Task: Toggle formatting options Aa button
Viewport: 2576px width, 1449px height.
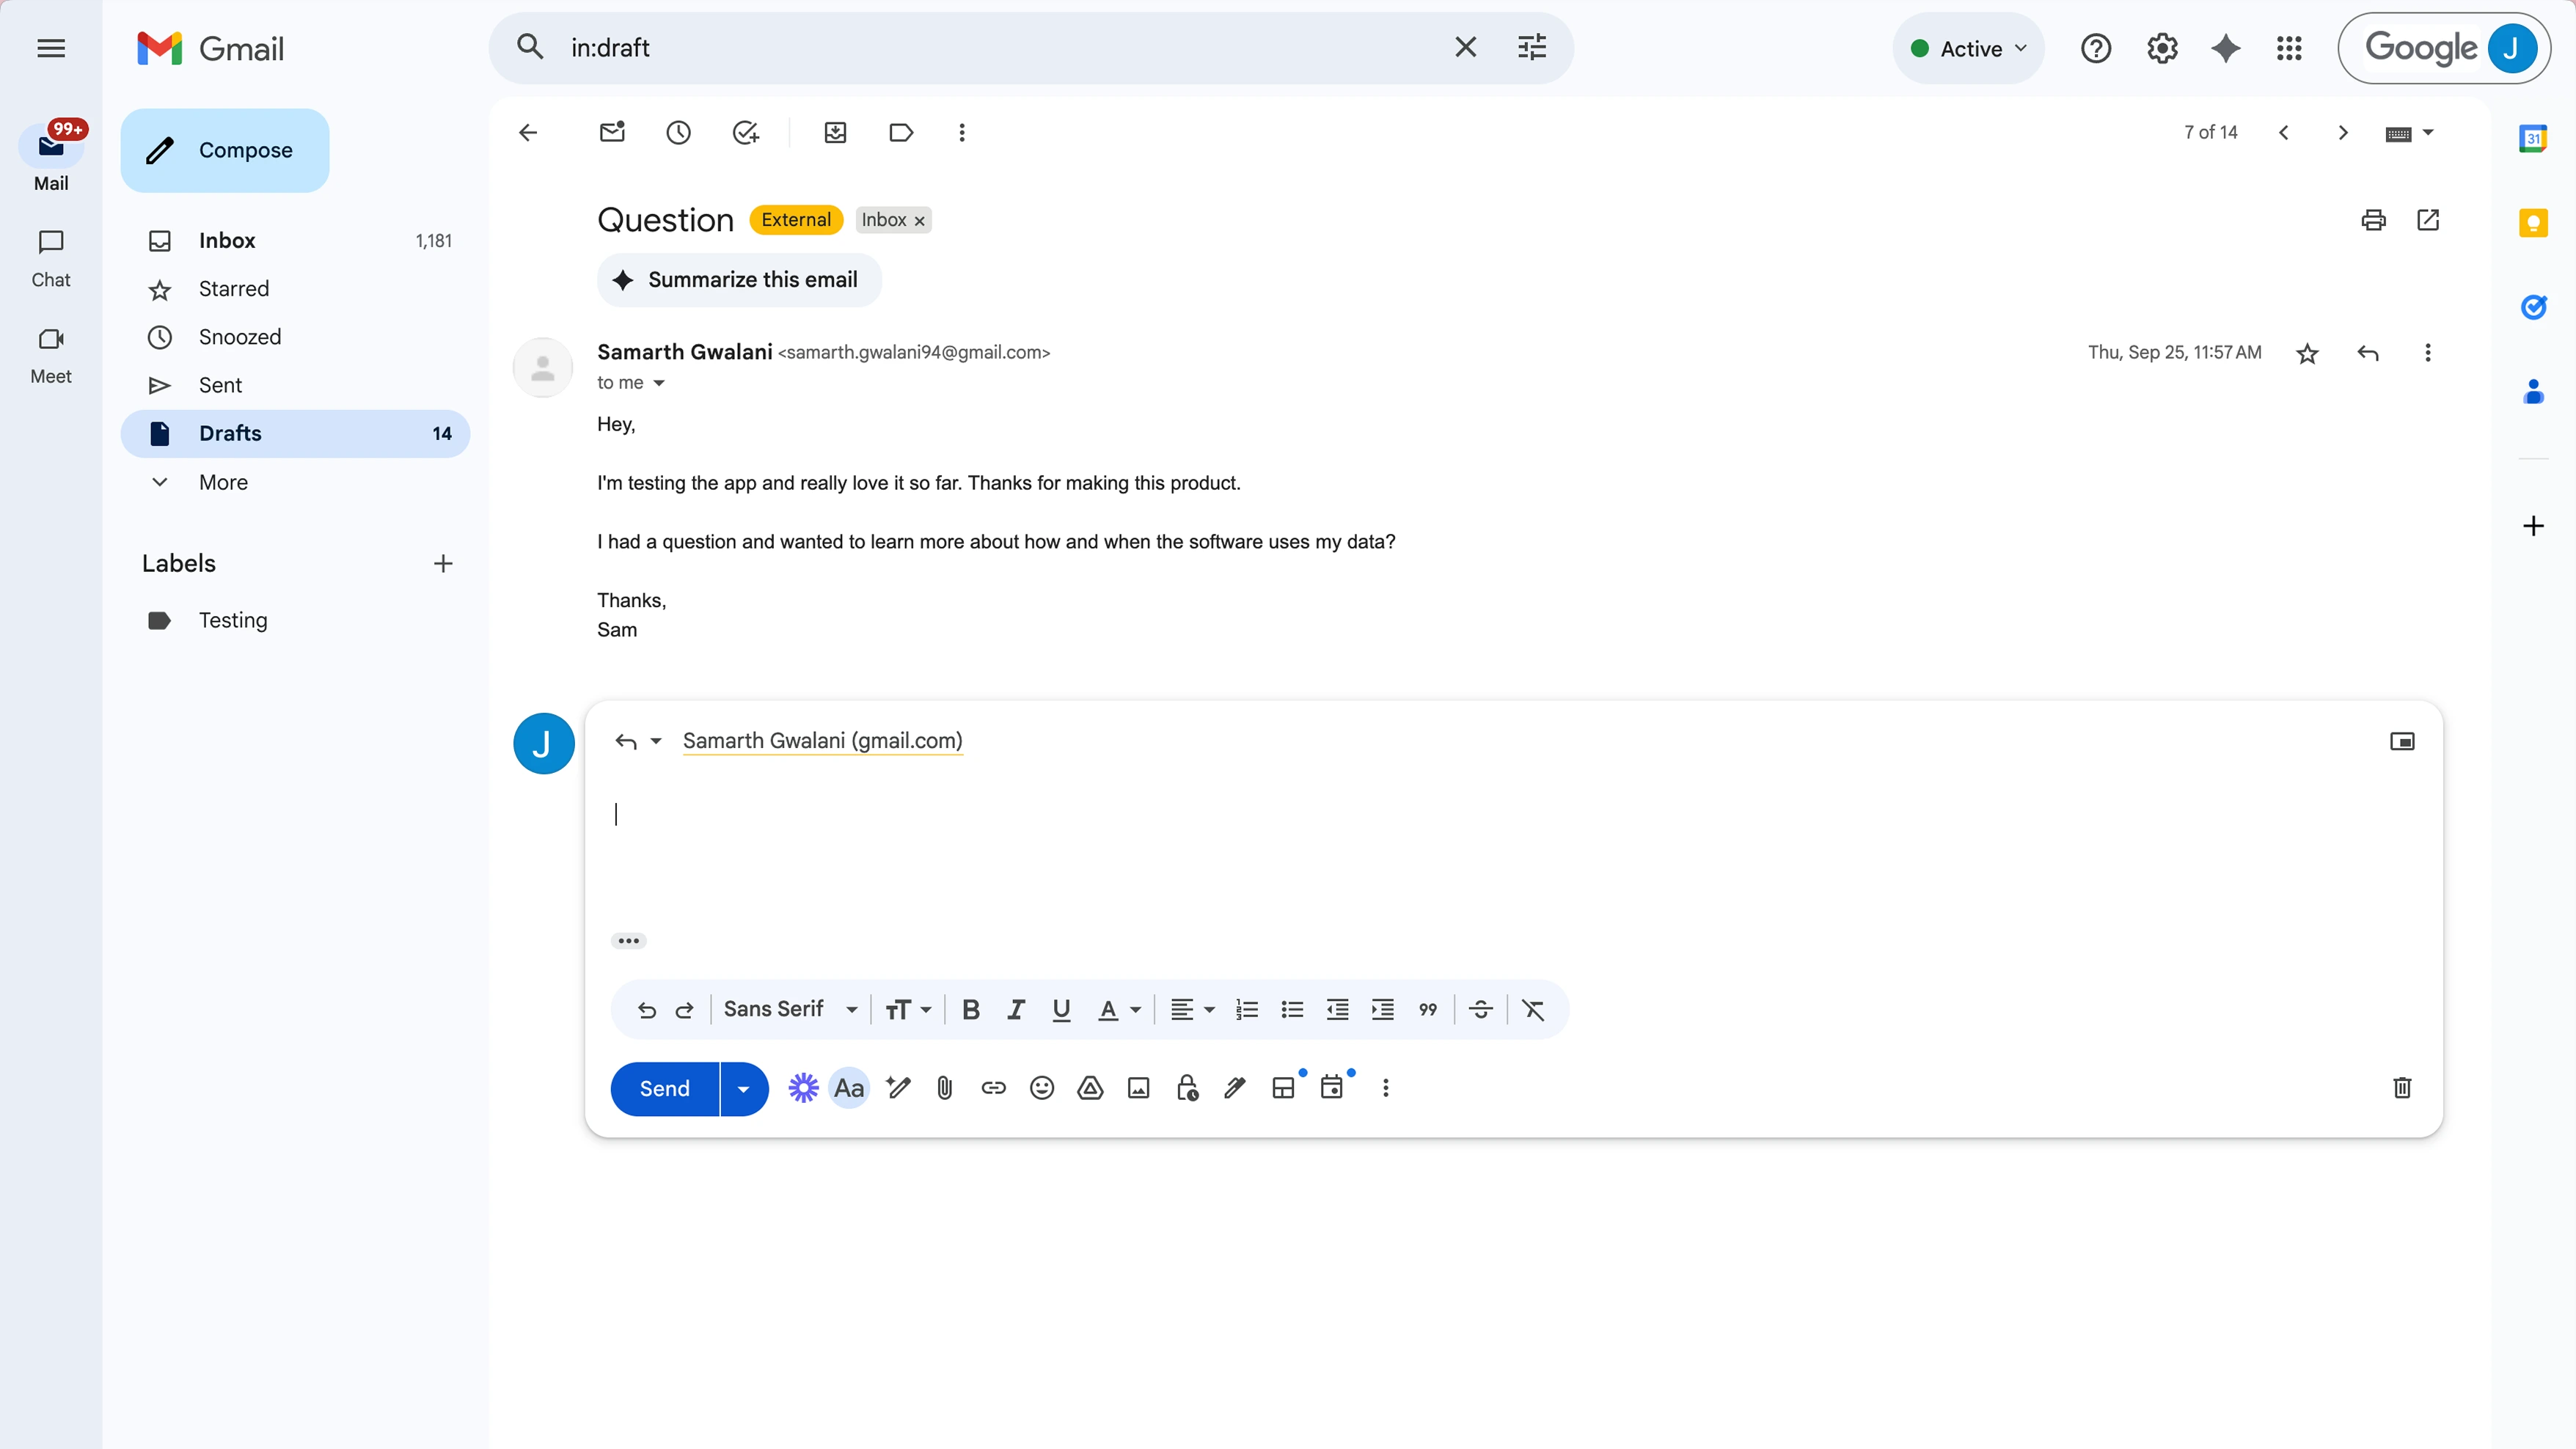Action: click(848, 1088)
